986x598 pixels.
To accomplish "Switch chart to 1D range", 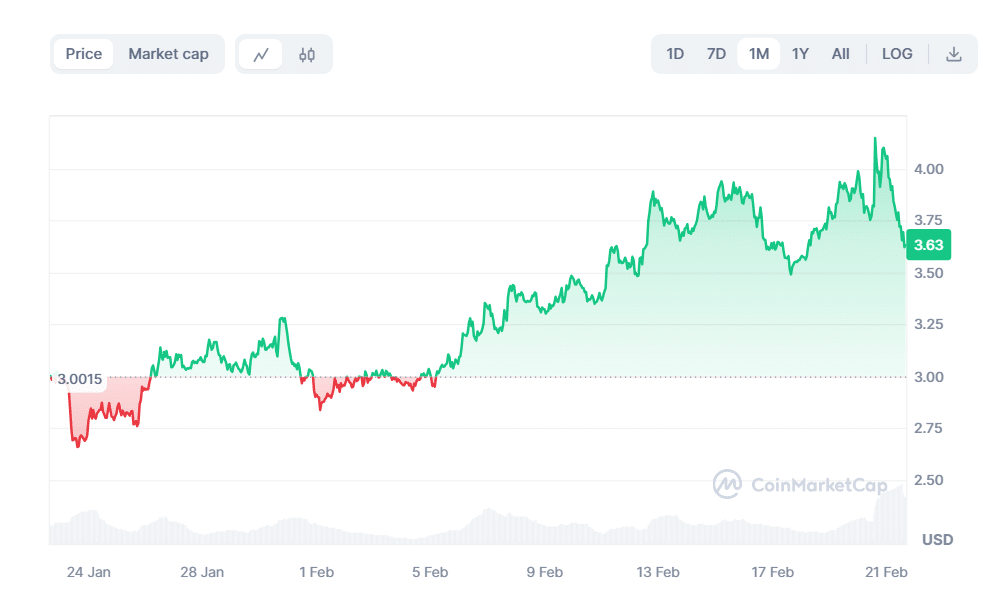I will pos(675,54).
